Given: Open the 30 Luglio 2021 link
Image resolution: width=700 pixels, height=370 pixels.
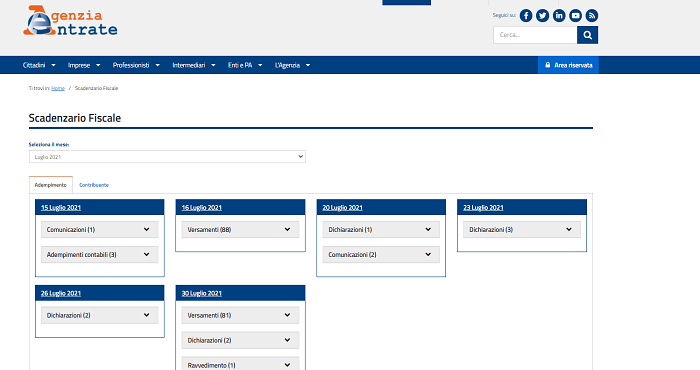Looking at the screenshot, I should [x=201, y=293].
